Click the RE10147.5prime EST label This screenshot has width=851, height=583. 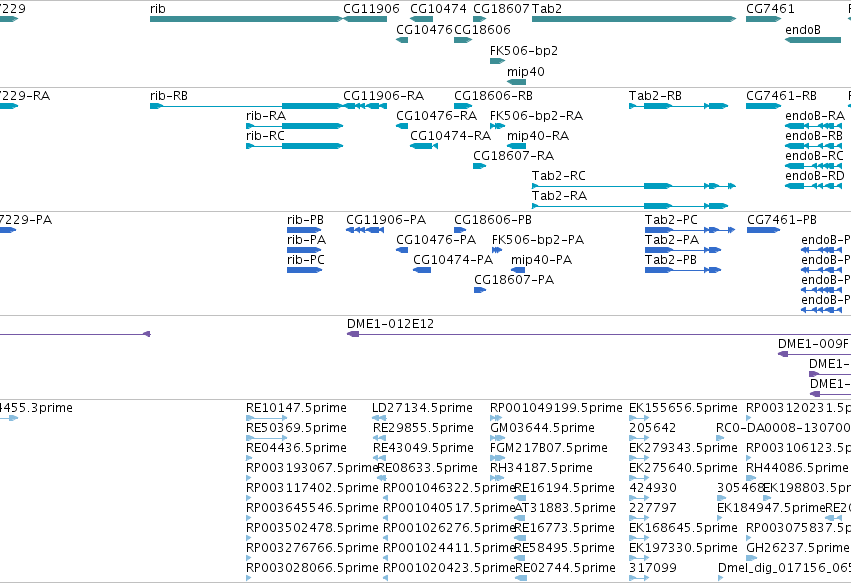[296, 408]
